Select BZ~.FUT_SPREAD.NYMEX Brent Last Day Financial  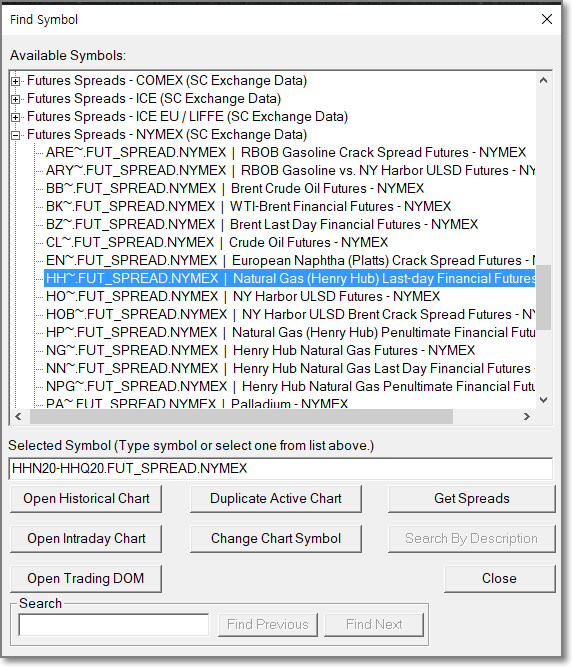click(x=262, y=224)
